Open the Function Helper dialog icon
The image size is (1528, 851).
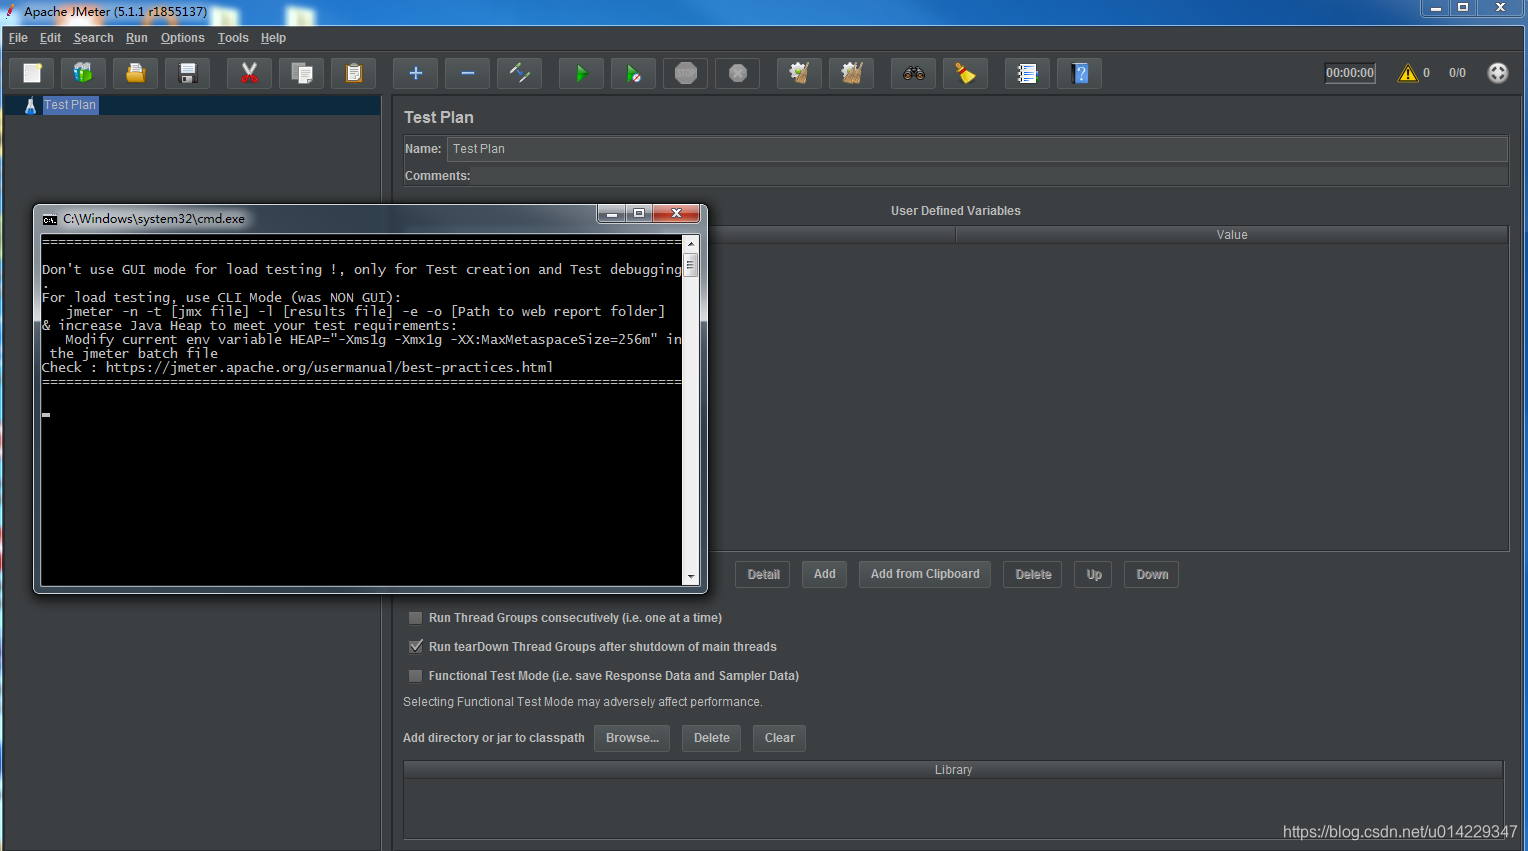1028,73
